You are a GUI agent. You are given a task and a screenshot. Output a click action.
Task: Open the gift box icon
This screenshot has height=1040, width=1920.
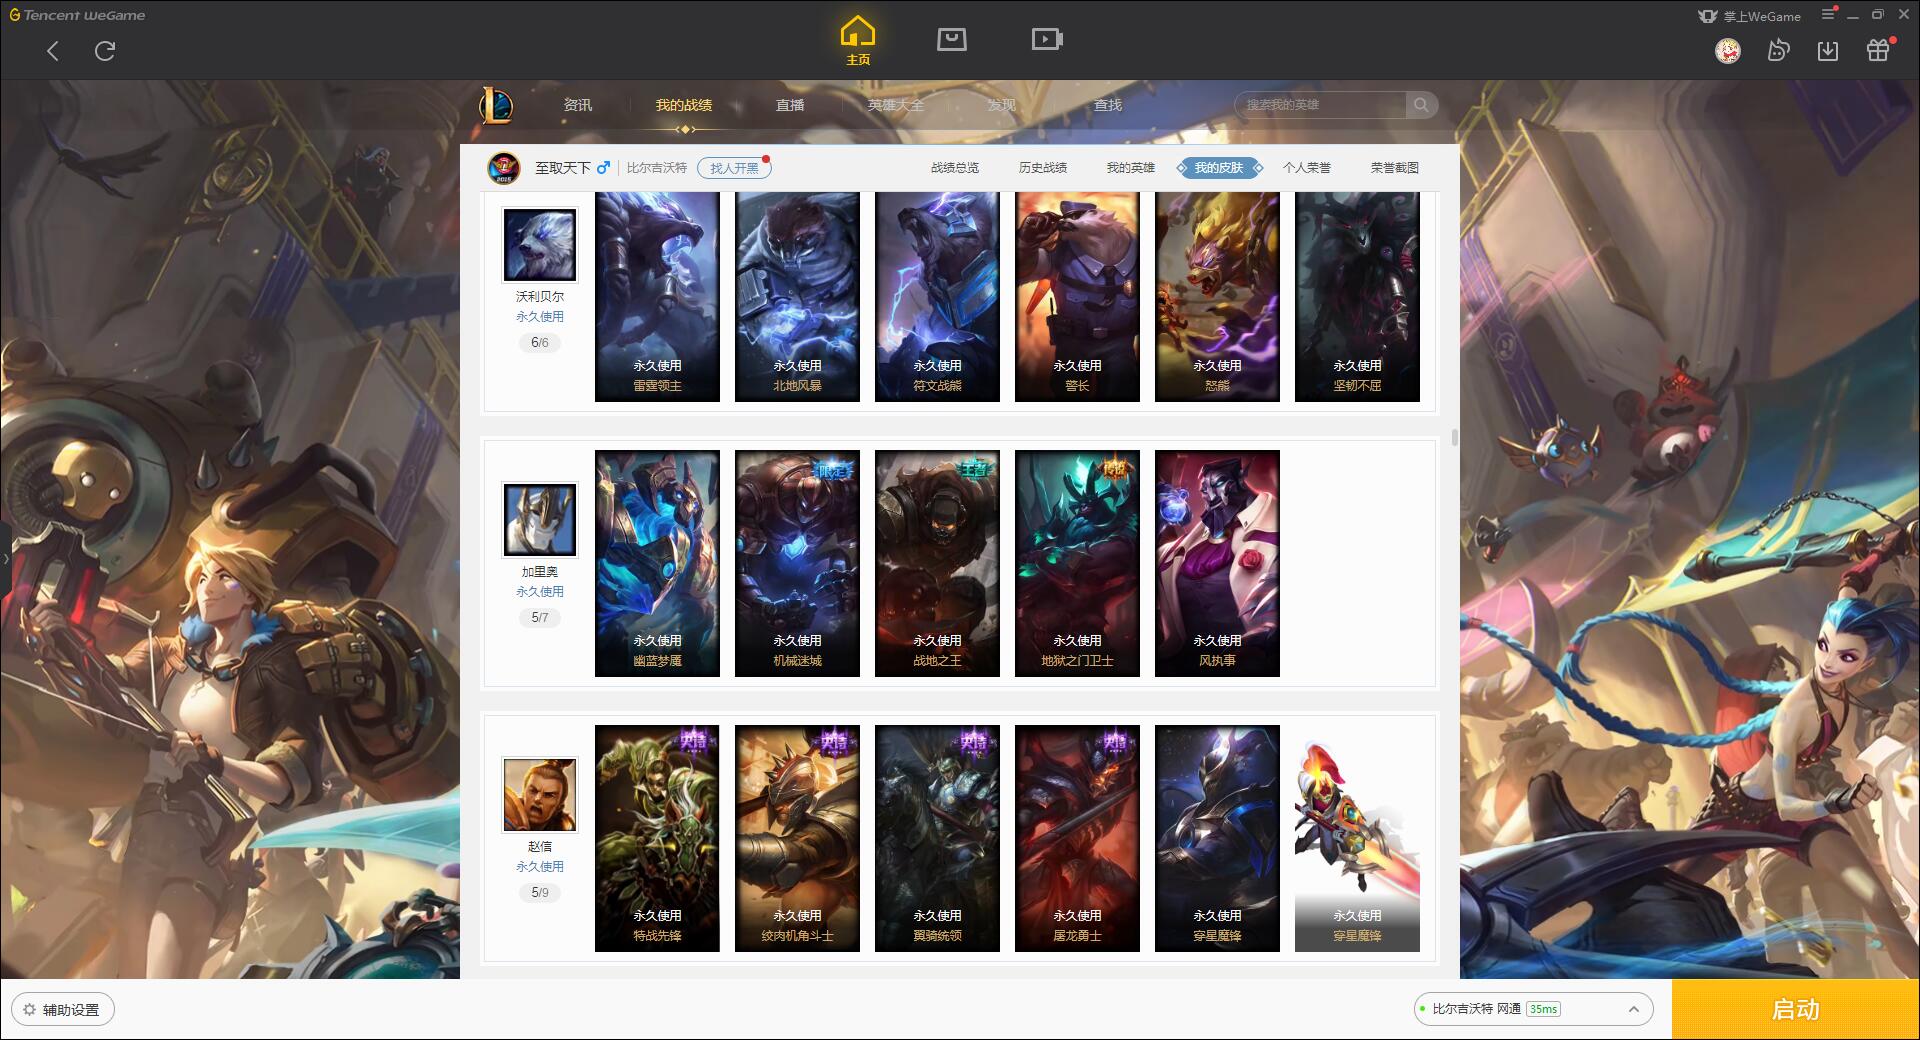coord(1879,50)
